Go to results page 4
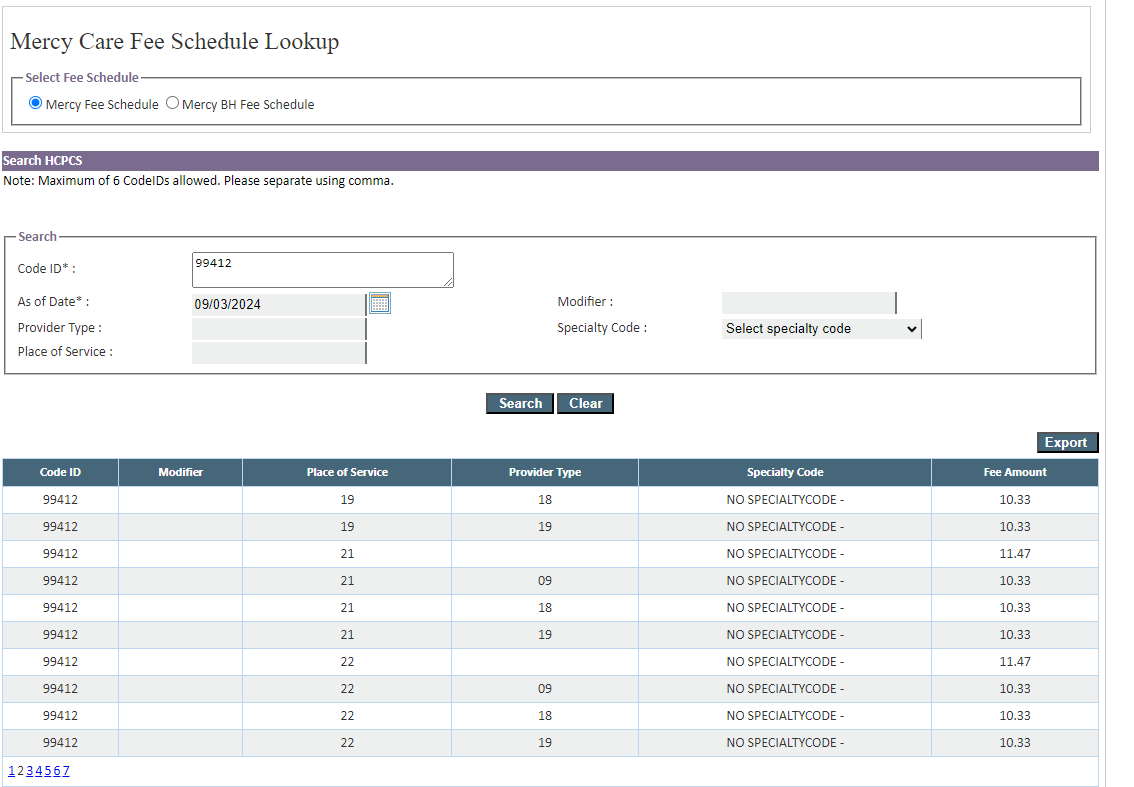The height and width of the screenshot is (787, 1134). [38, 771]
